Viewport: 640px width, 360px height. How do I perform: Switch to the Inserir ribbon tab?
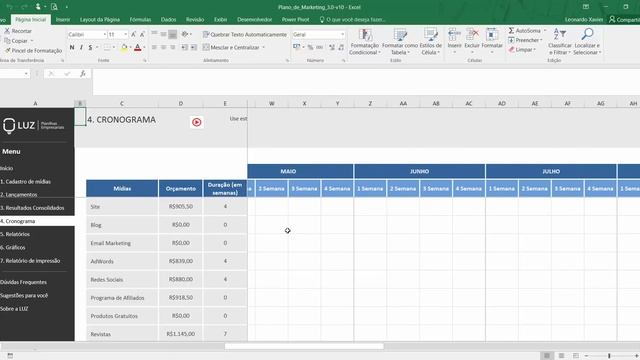(63, 20)
